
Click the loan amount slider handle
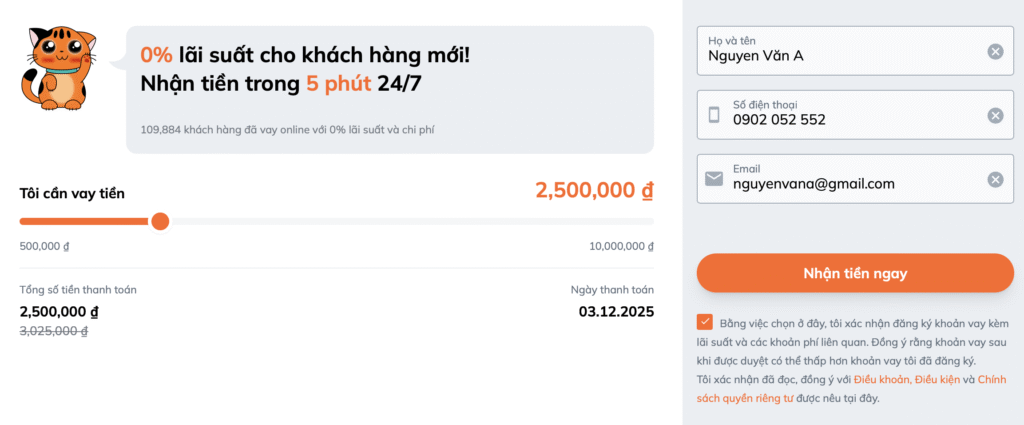[160, 221]
